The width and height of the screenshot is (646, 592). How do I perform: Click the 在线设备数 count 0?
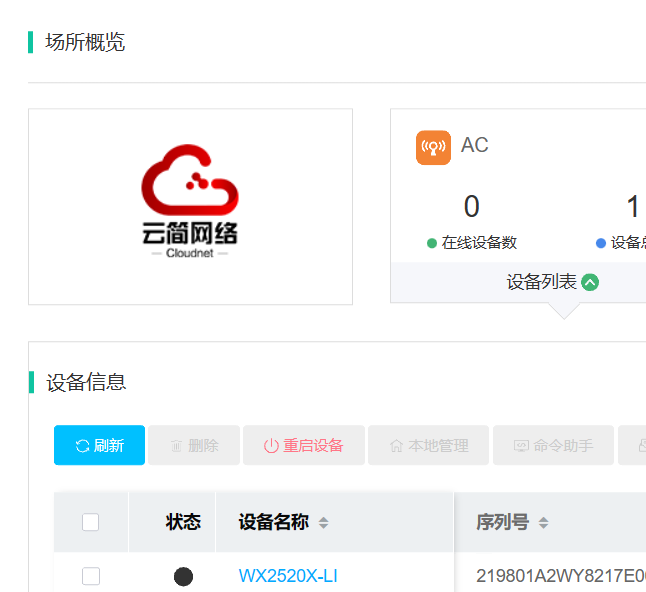472,206
